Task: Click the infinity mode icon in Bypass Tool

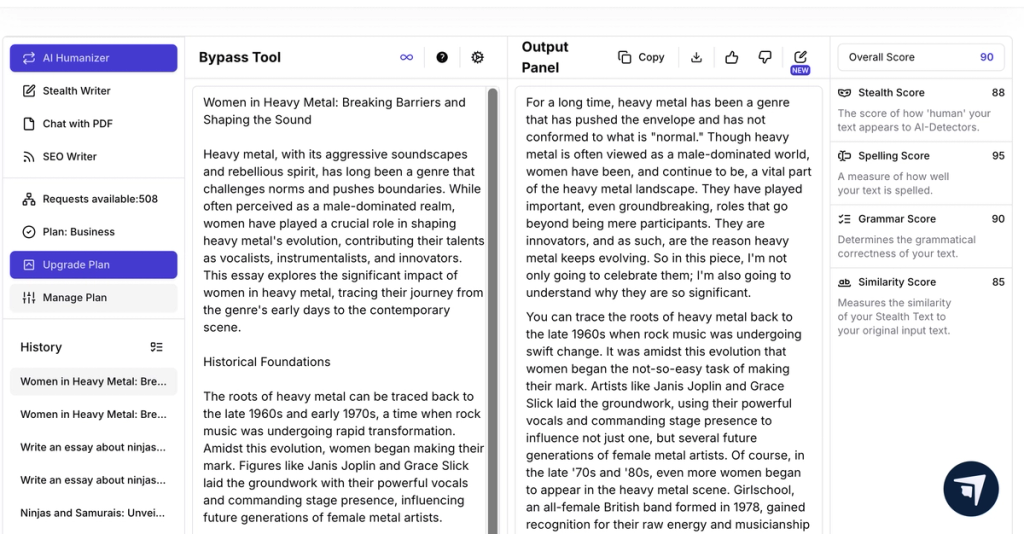Action: [x=406, y=57]
